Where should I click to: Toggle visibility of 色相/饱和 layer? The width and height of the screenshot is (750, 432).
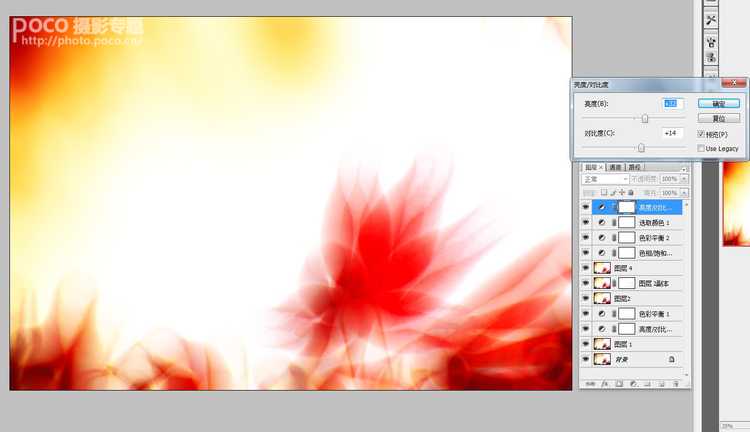pyautogui.click(x=585, y=253)
